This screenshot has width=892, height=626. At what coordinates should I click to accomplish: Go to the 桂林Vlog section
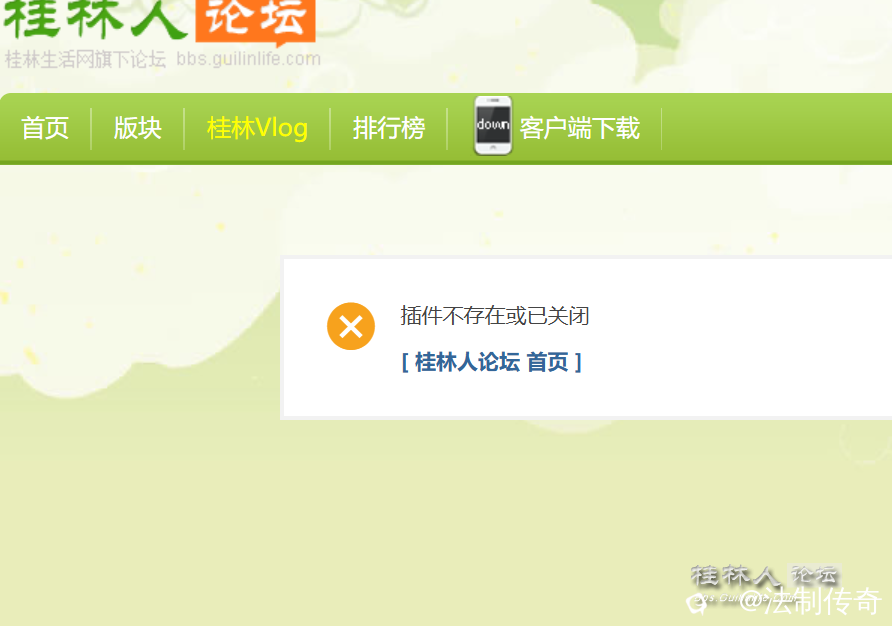click(x=257, y=128)
